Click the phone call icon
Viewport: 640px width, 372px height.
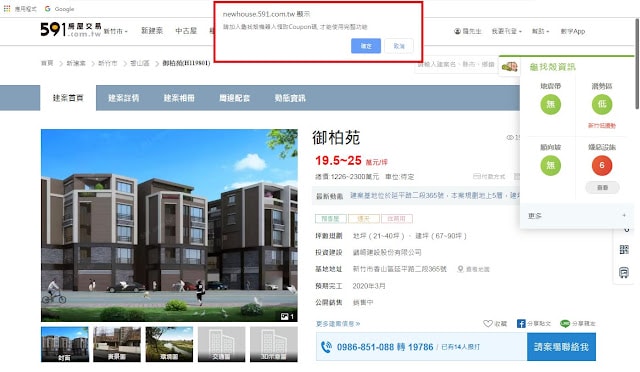coord(326,347)
